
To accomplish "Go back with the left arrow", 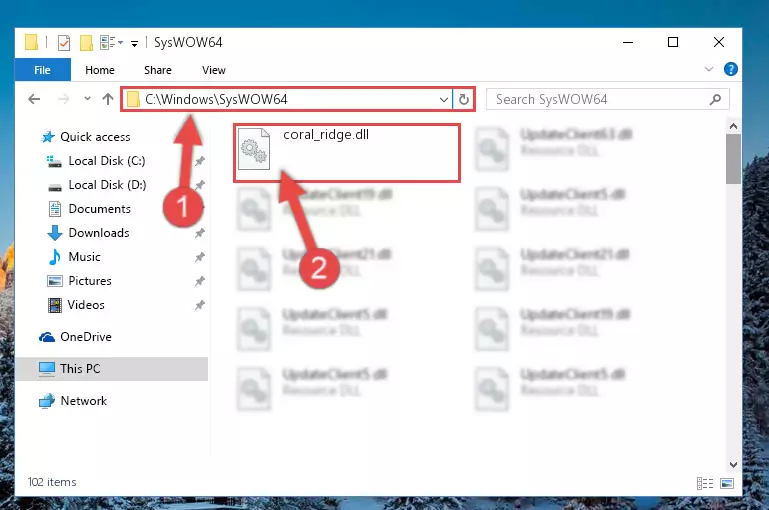I will pyautogui.click(x=34, y=99).
